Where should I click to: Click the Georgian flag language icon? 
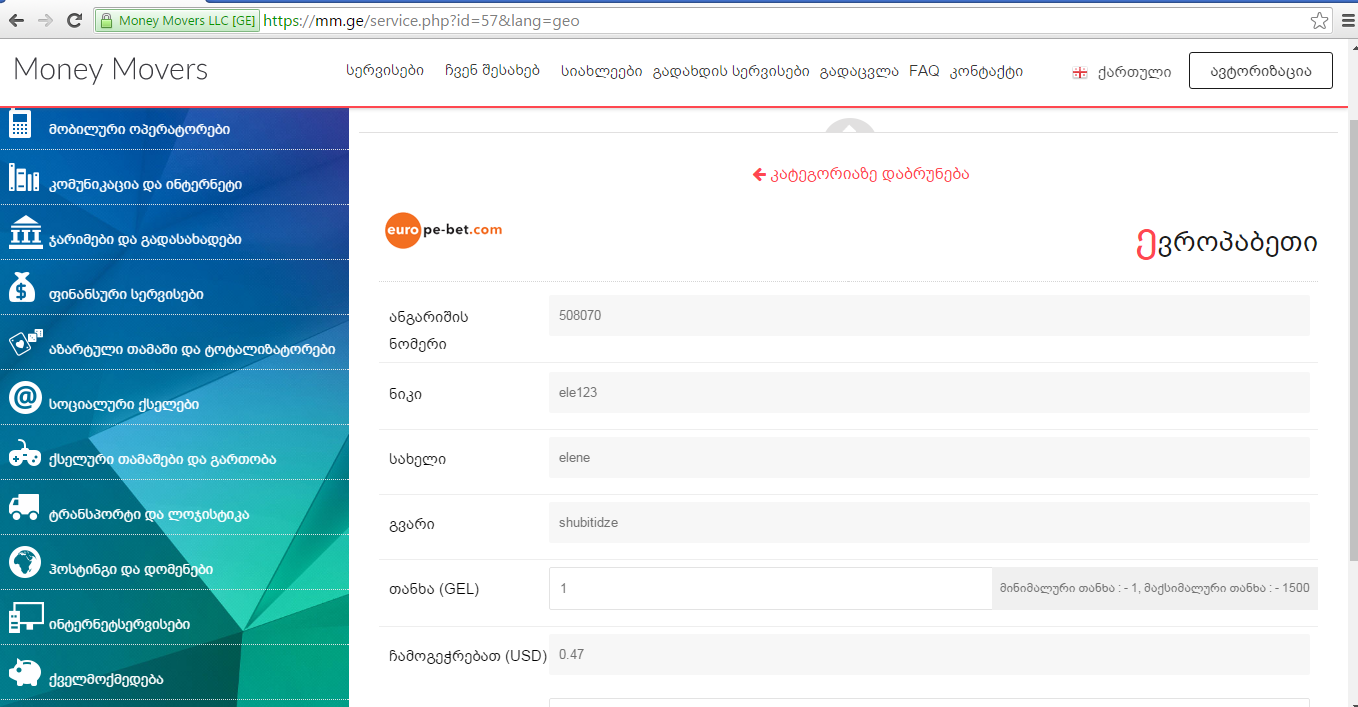click(1080, 72)
